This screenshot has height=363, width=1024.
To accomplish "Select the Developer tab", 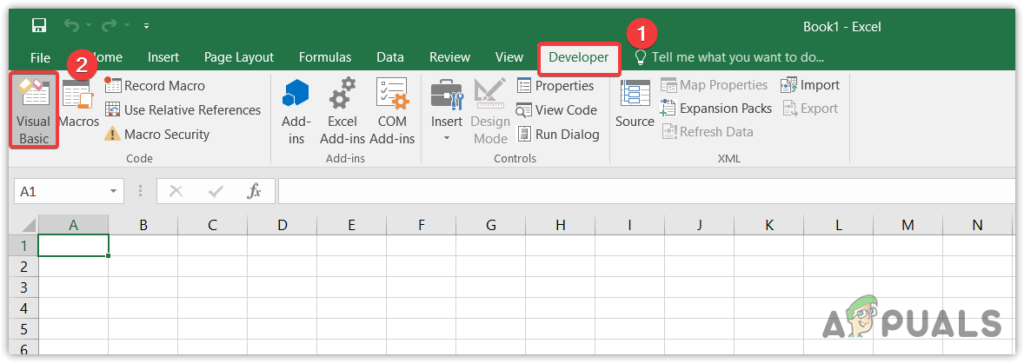I will (x=579, y=57).
